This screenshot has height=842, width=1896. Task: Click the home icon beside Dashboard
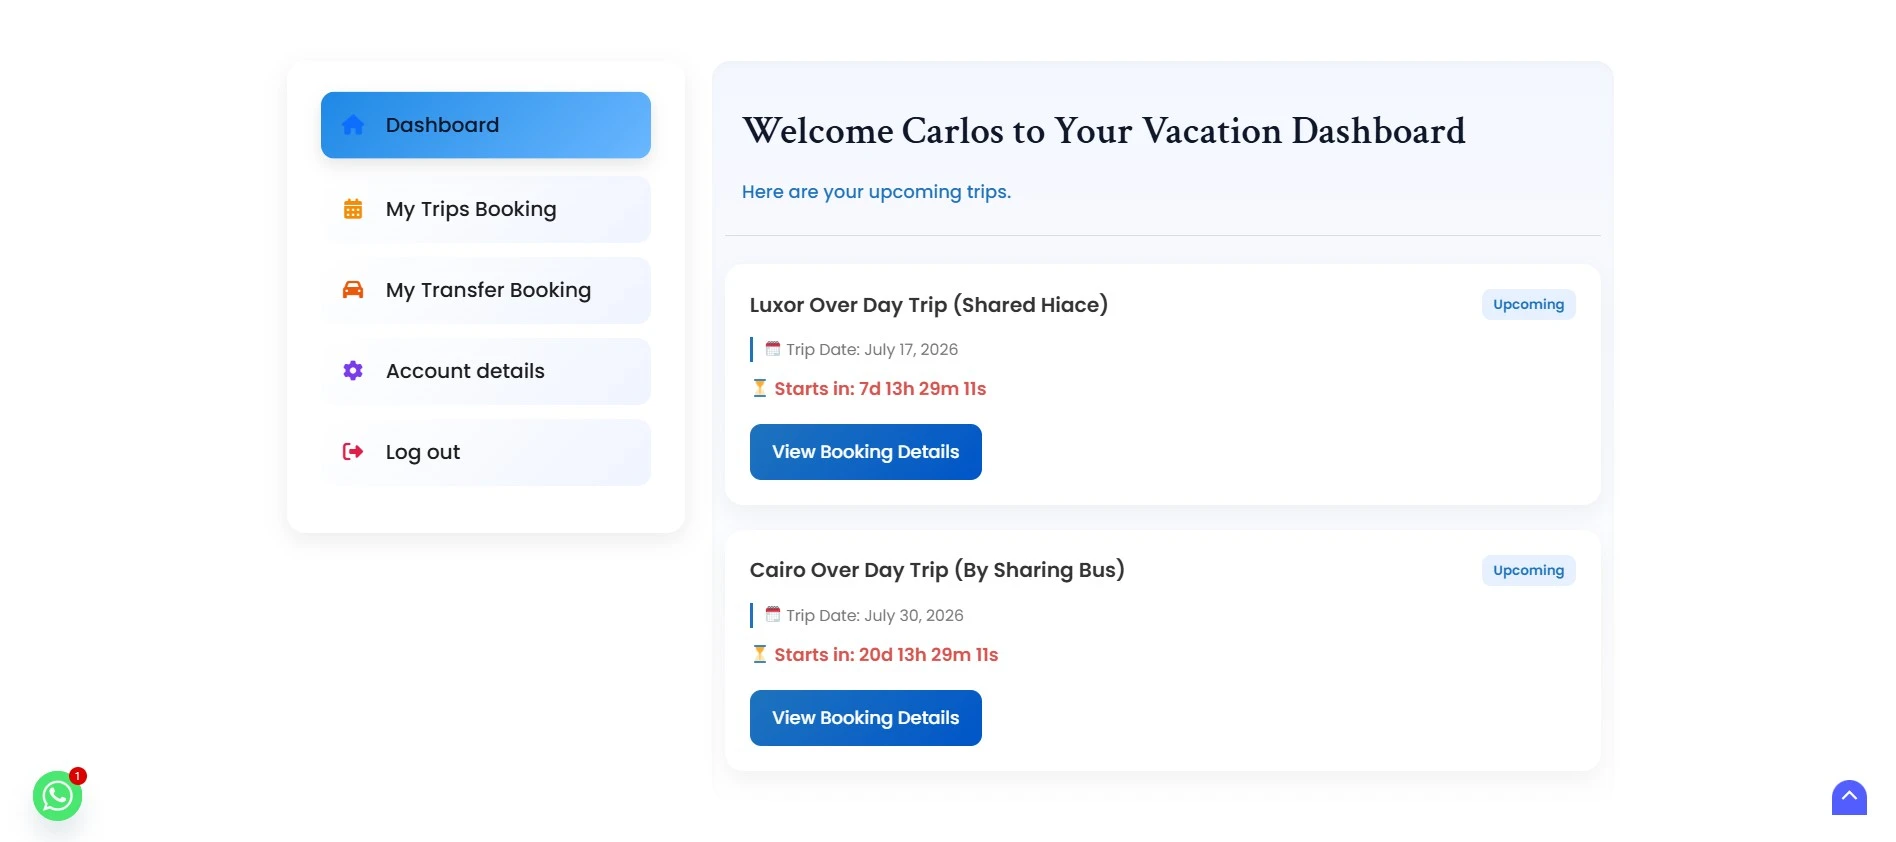[x=353, y=125]
